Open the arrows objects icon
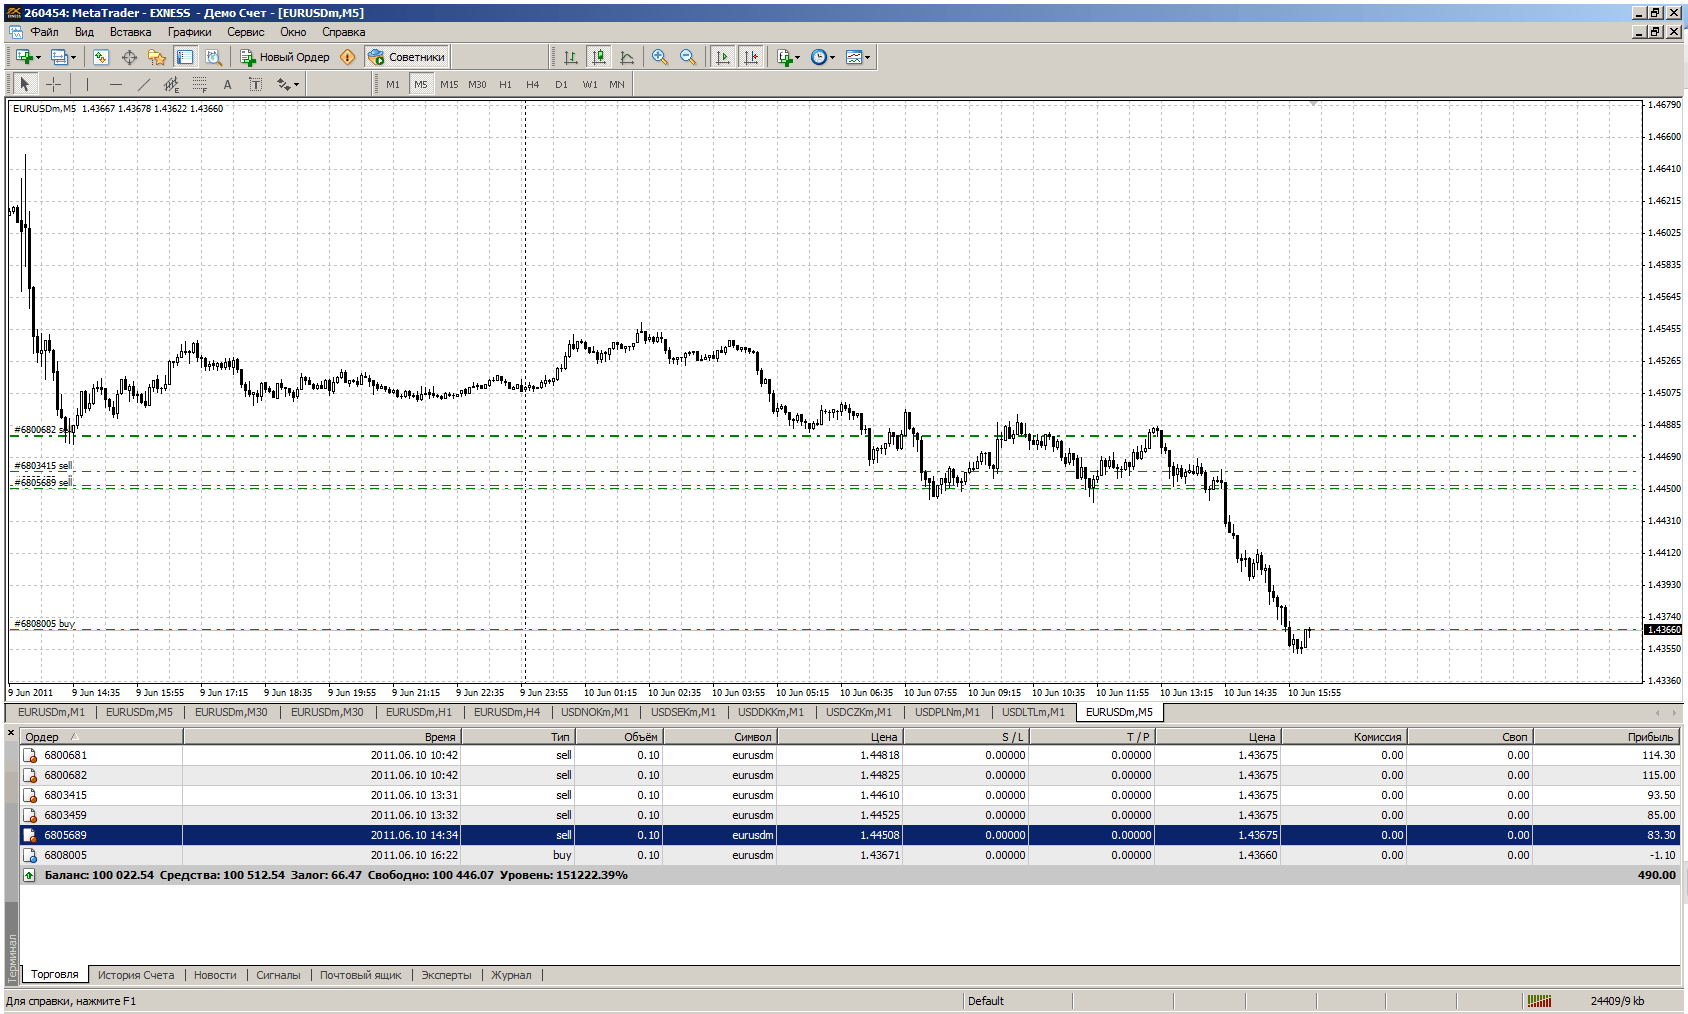This screenshot has height=1014, width=1688. point(283,84)
